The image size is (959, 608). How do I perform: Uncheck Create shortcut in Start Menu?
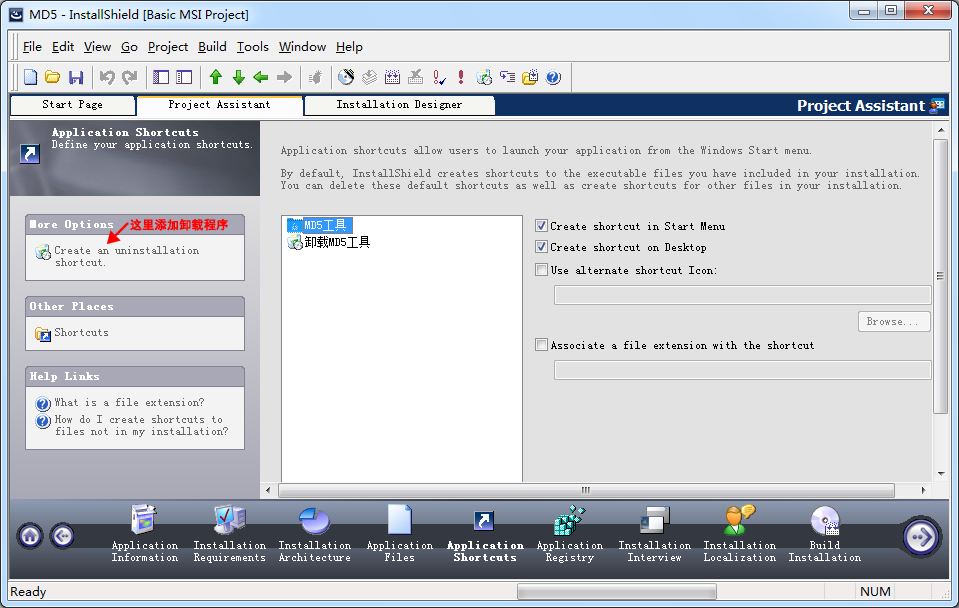click(x=541, y=226)
